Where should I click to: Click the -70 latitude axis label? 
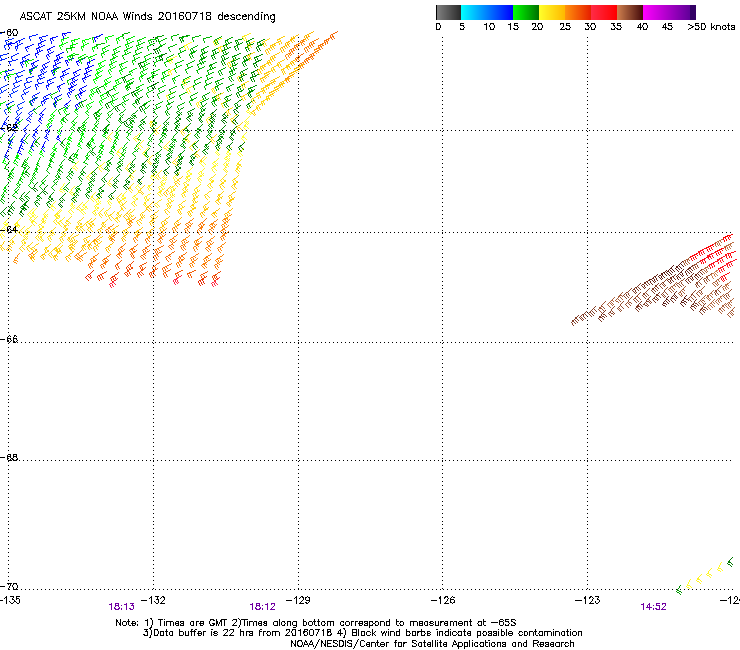(9, 586)
